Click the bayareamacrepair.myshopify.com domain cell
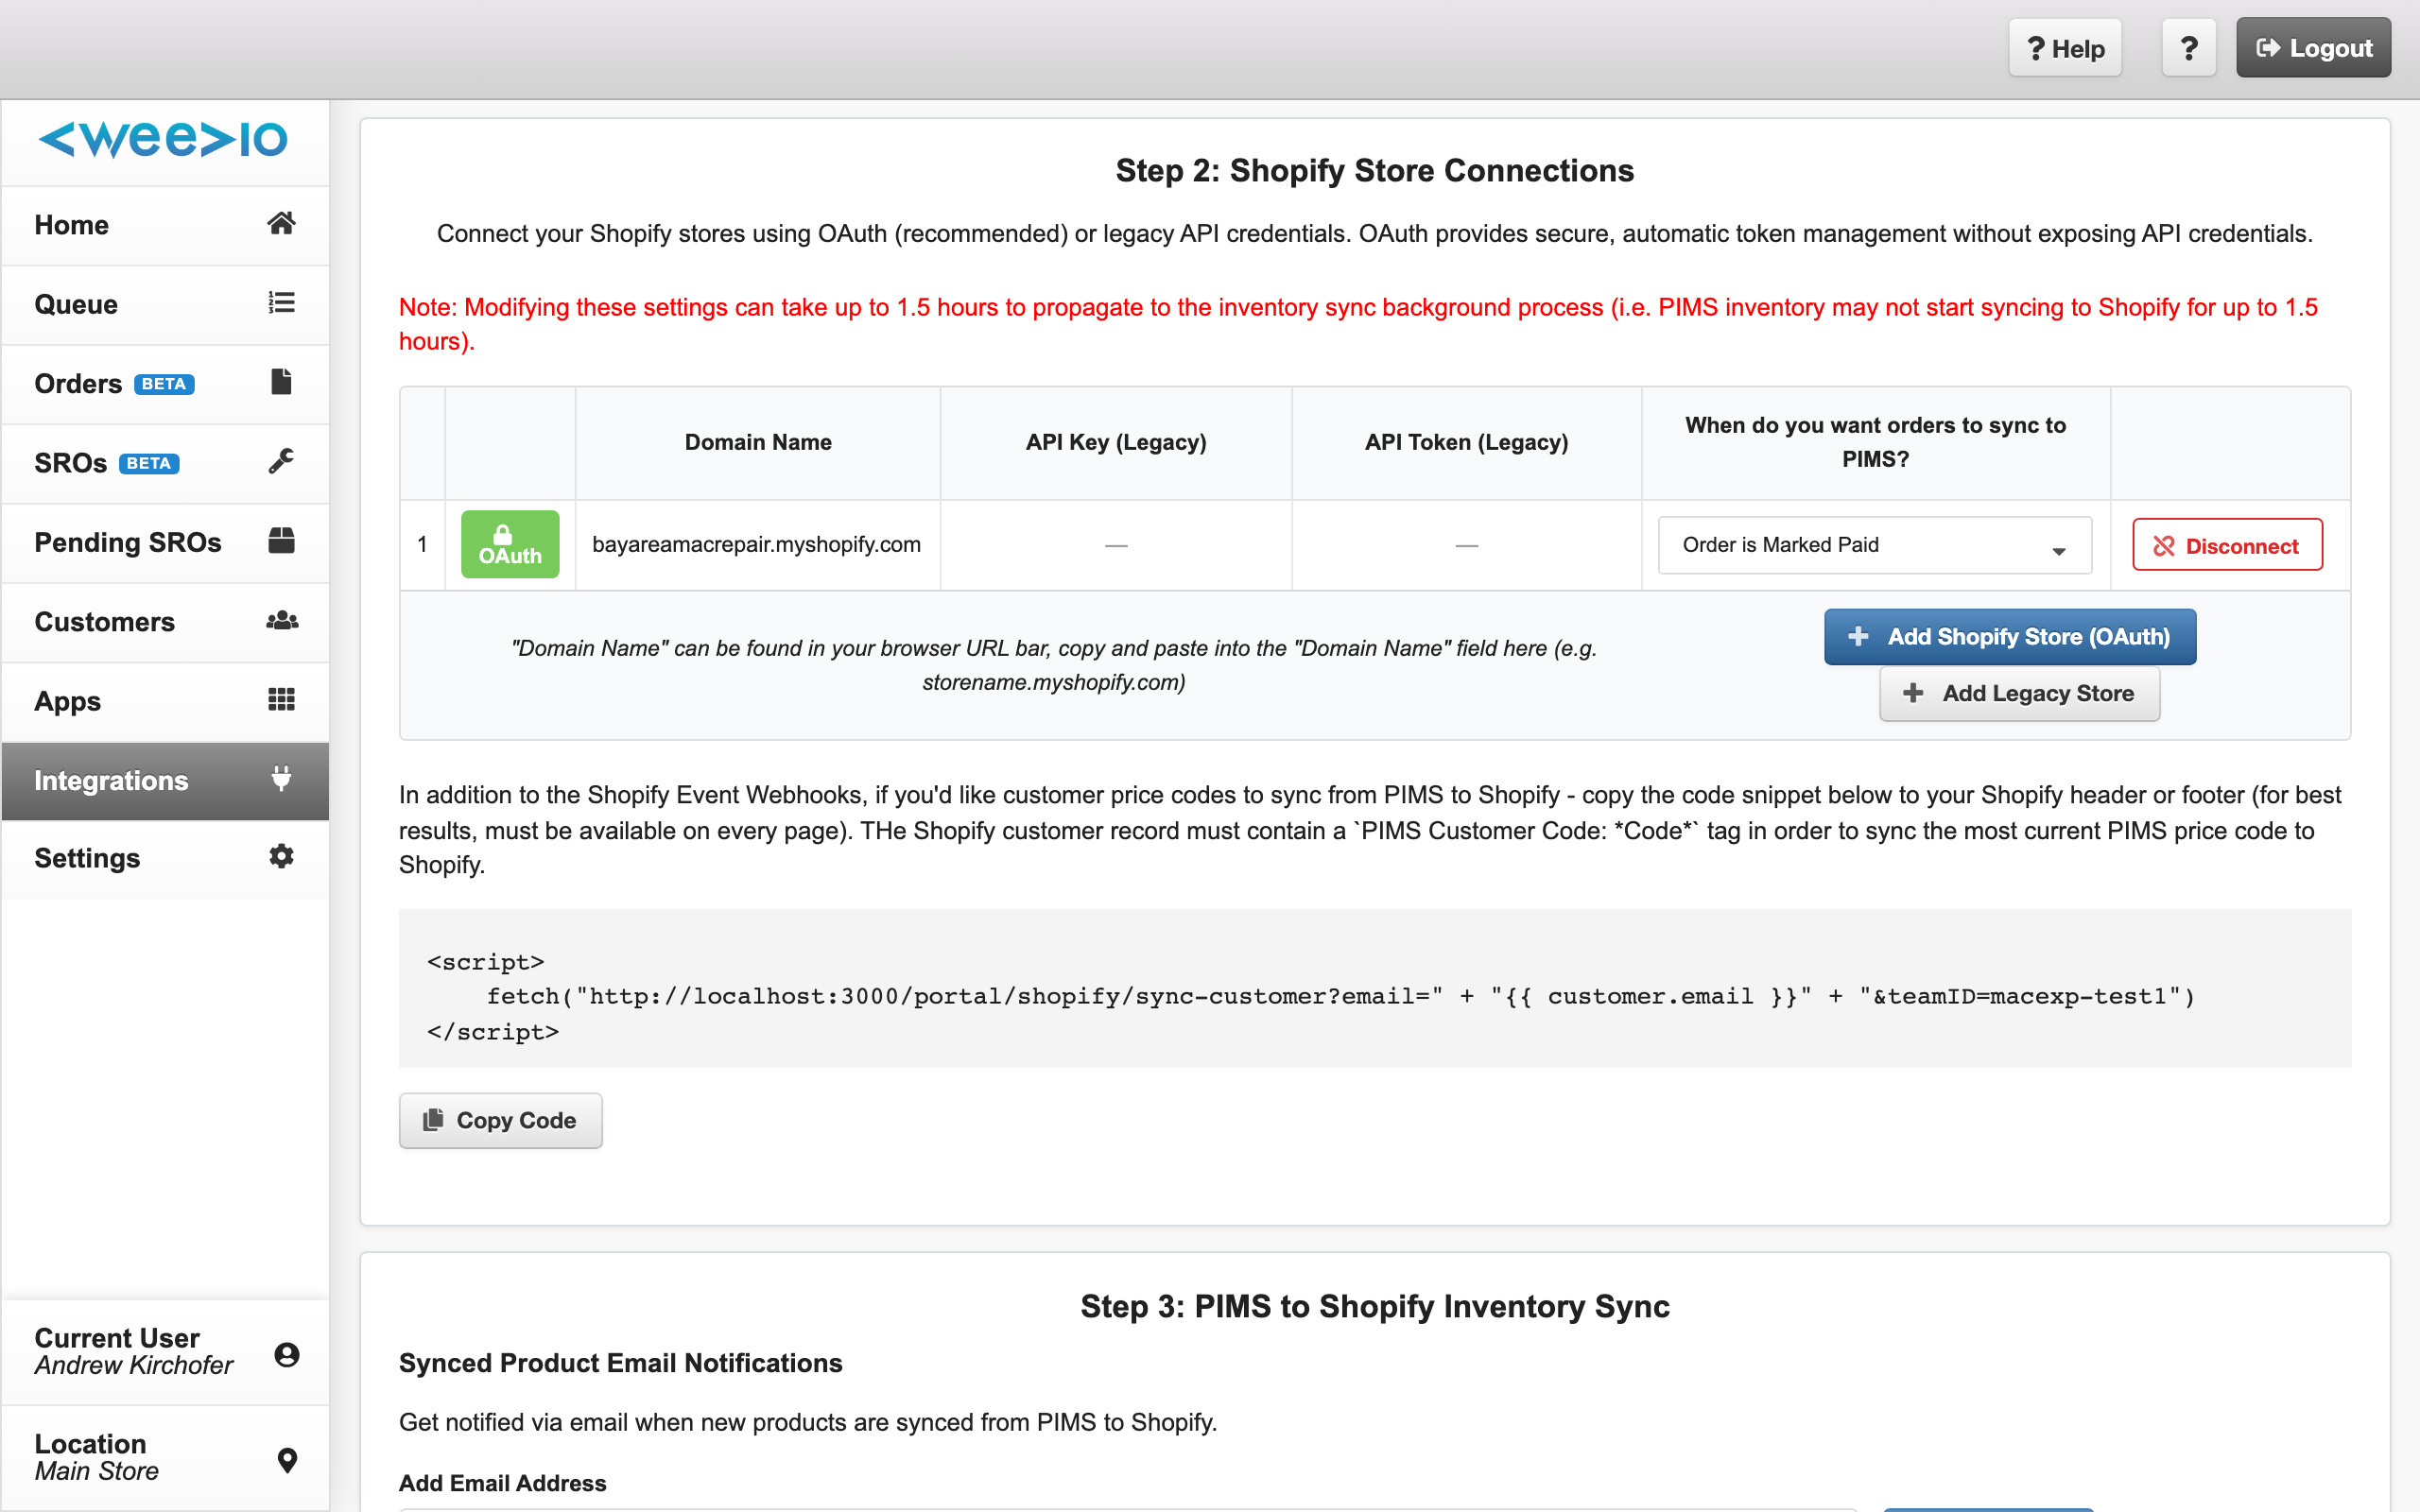 (x=756, y=545)
